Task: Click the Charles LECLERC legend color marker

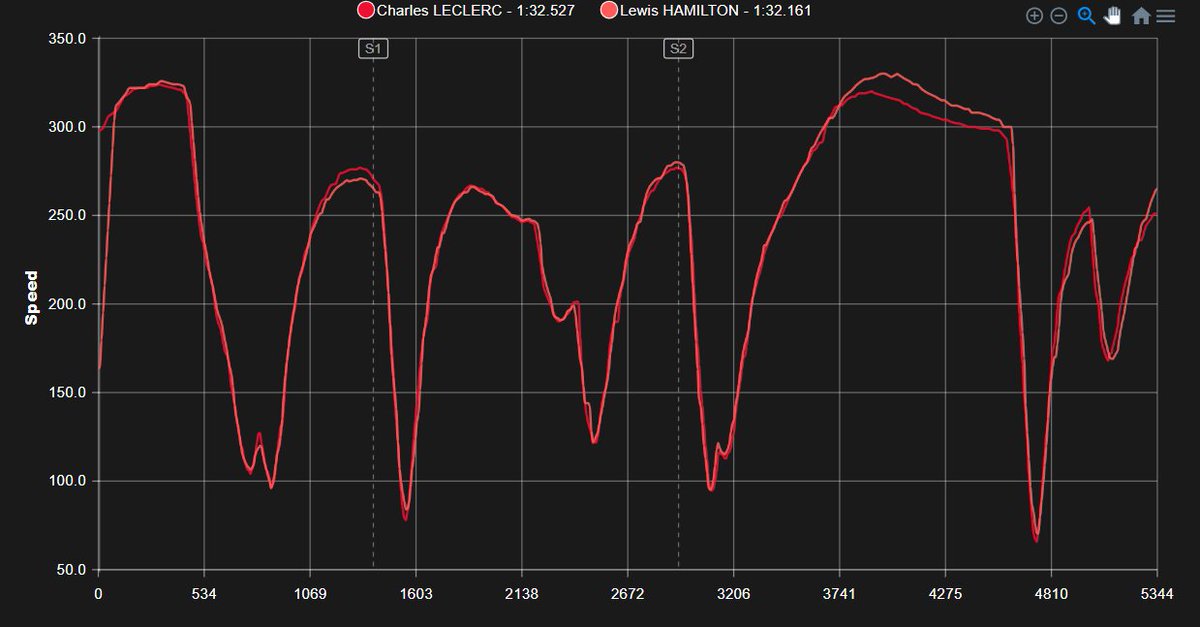Action: click(x=366, y=11)
